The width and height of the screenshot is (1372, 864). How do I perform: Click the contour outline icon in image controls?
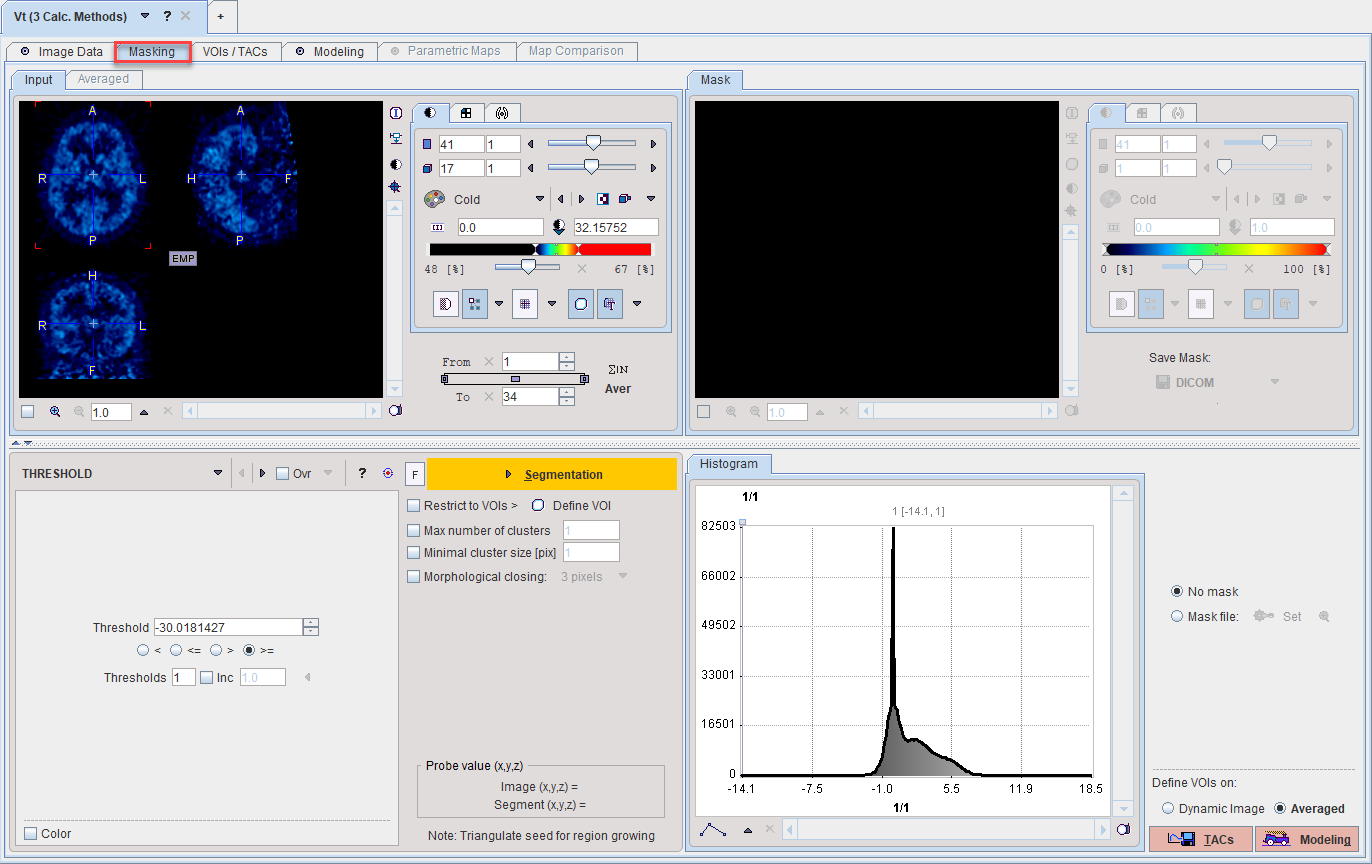tap(581, 304)
